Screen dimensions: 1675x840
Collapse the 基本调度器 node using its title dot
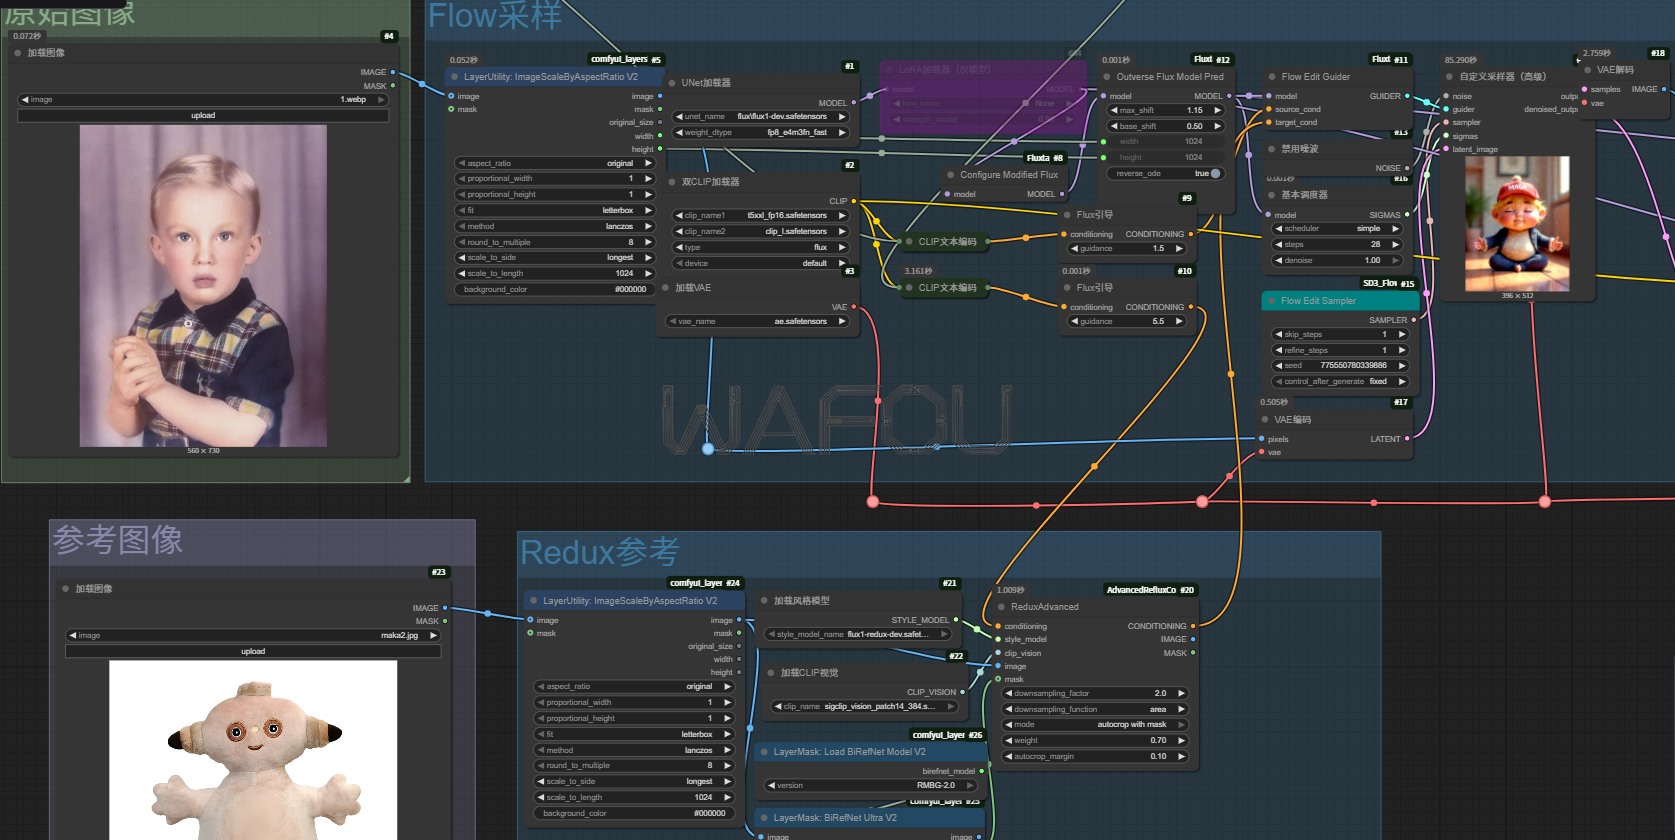[1272, 195]
